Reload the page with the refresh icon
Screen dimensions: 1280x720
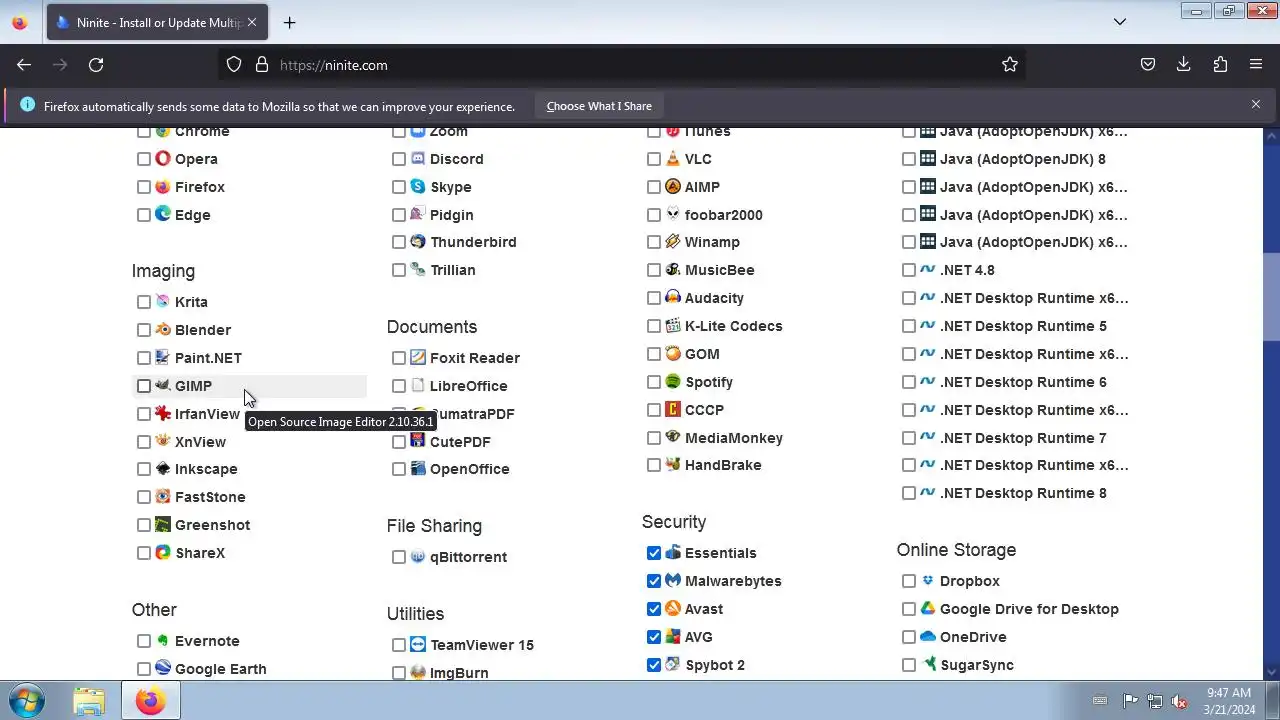[96, 65]
